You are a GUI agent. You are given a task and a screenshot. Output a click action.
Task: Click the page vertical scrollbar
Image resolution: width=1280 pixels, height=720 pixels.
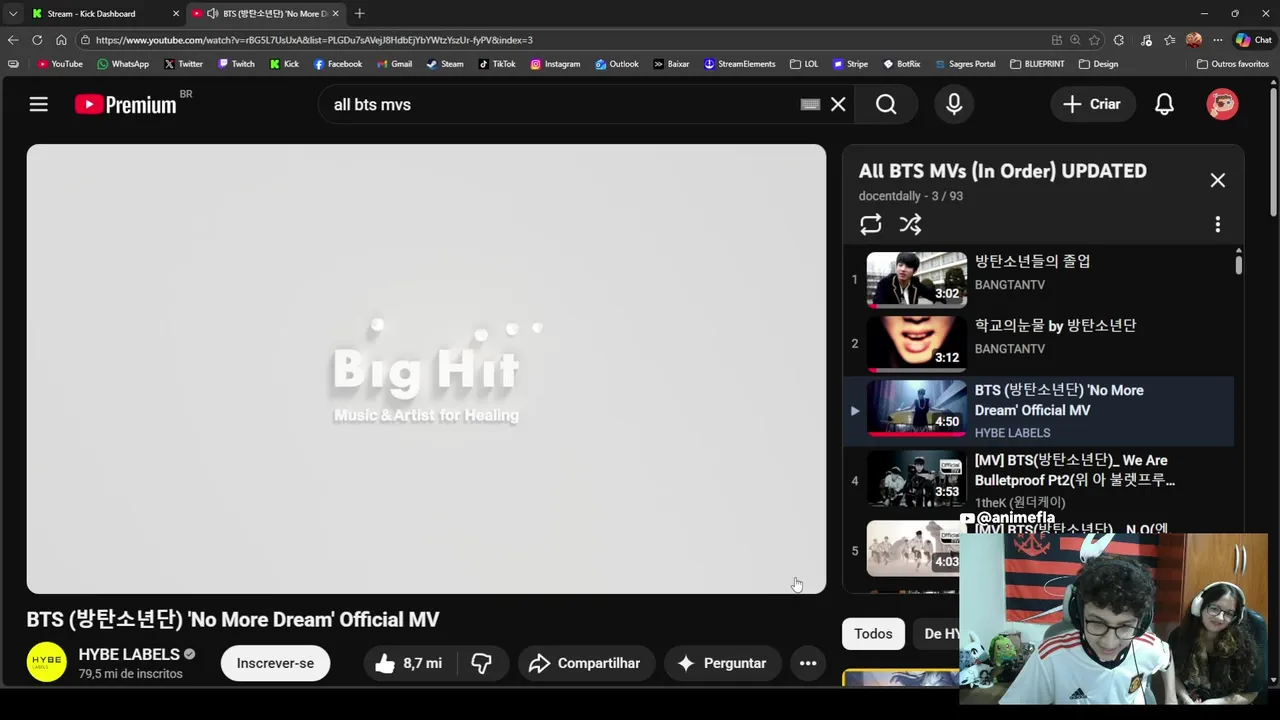[x=1273, y=150]
